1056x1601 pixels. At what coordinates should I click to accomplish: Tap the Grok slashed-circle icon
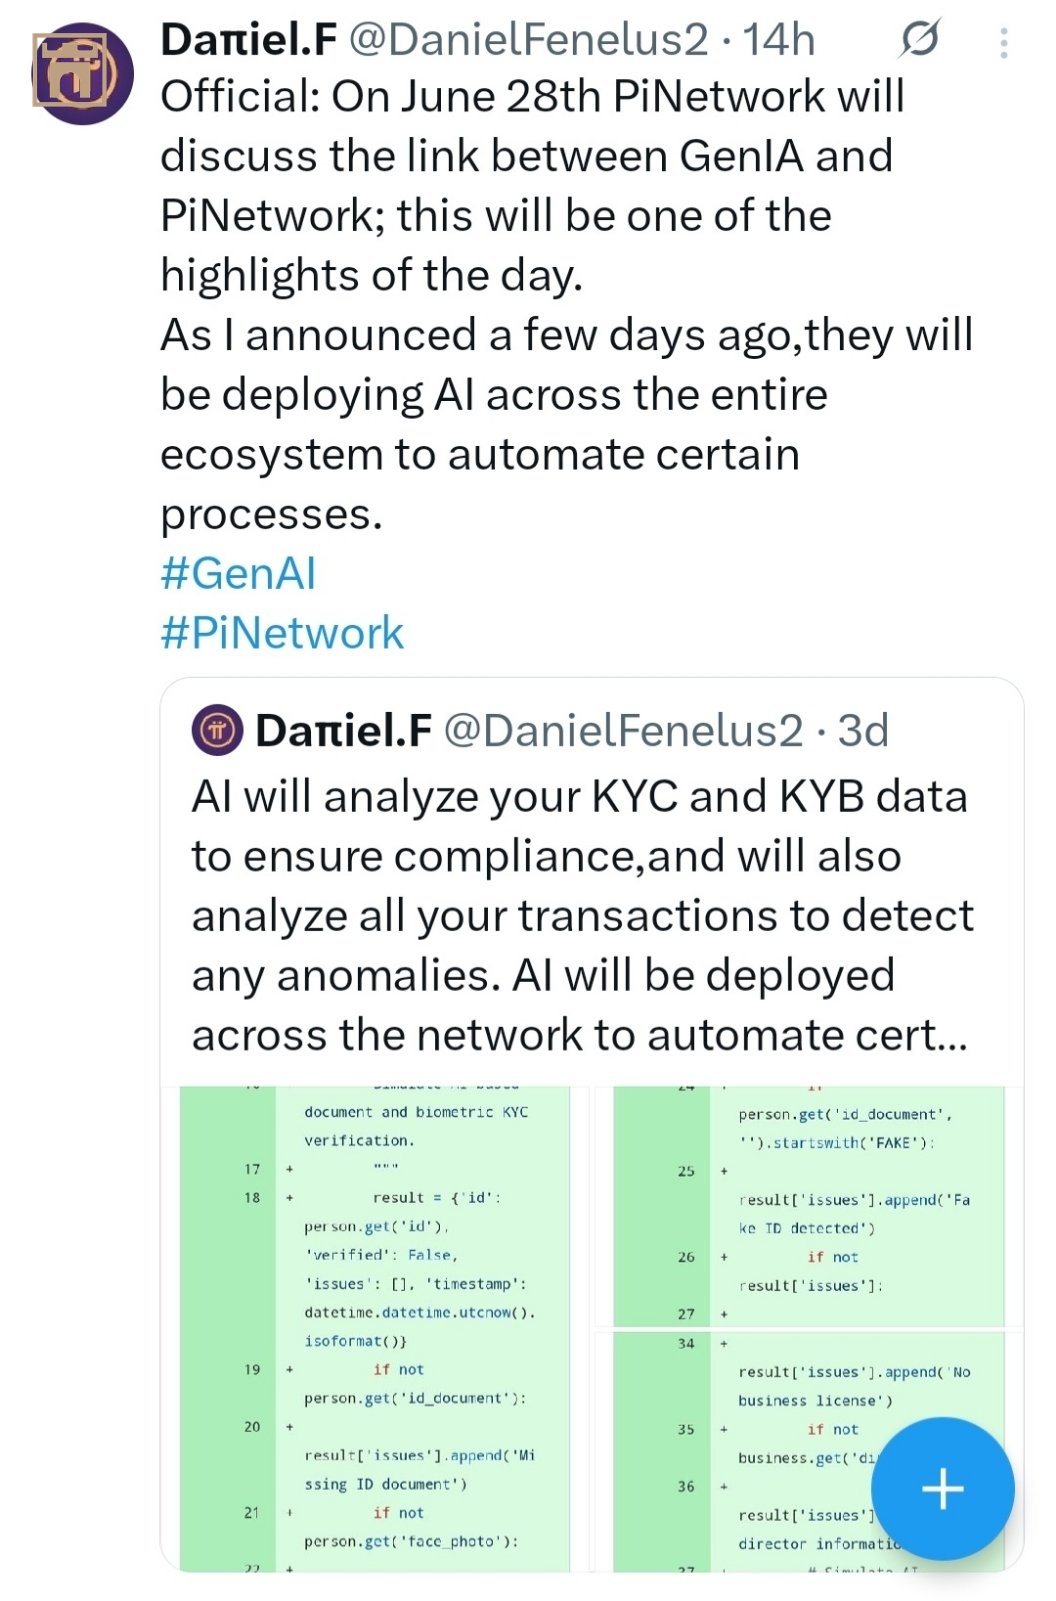pyautogui.click(x=919, y=40)
